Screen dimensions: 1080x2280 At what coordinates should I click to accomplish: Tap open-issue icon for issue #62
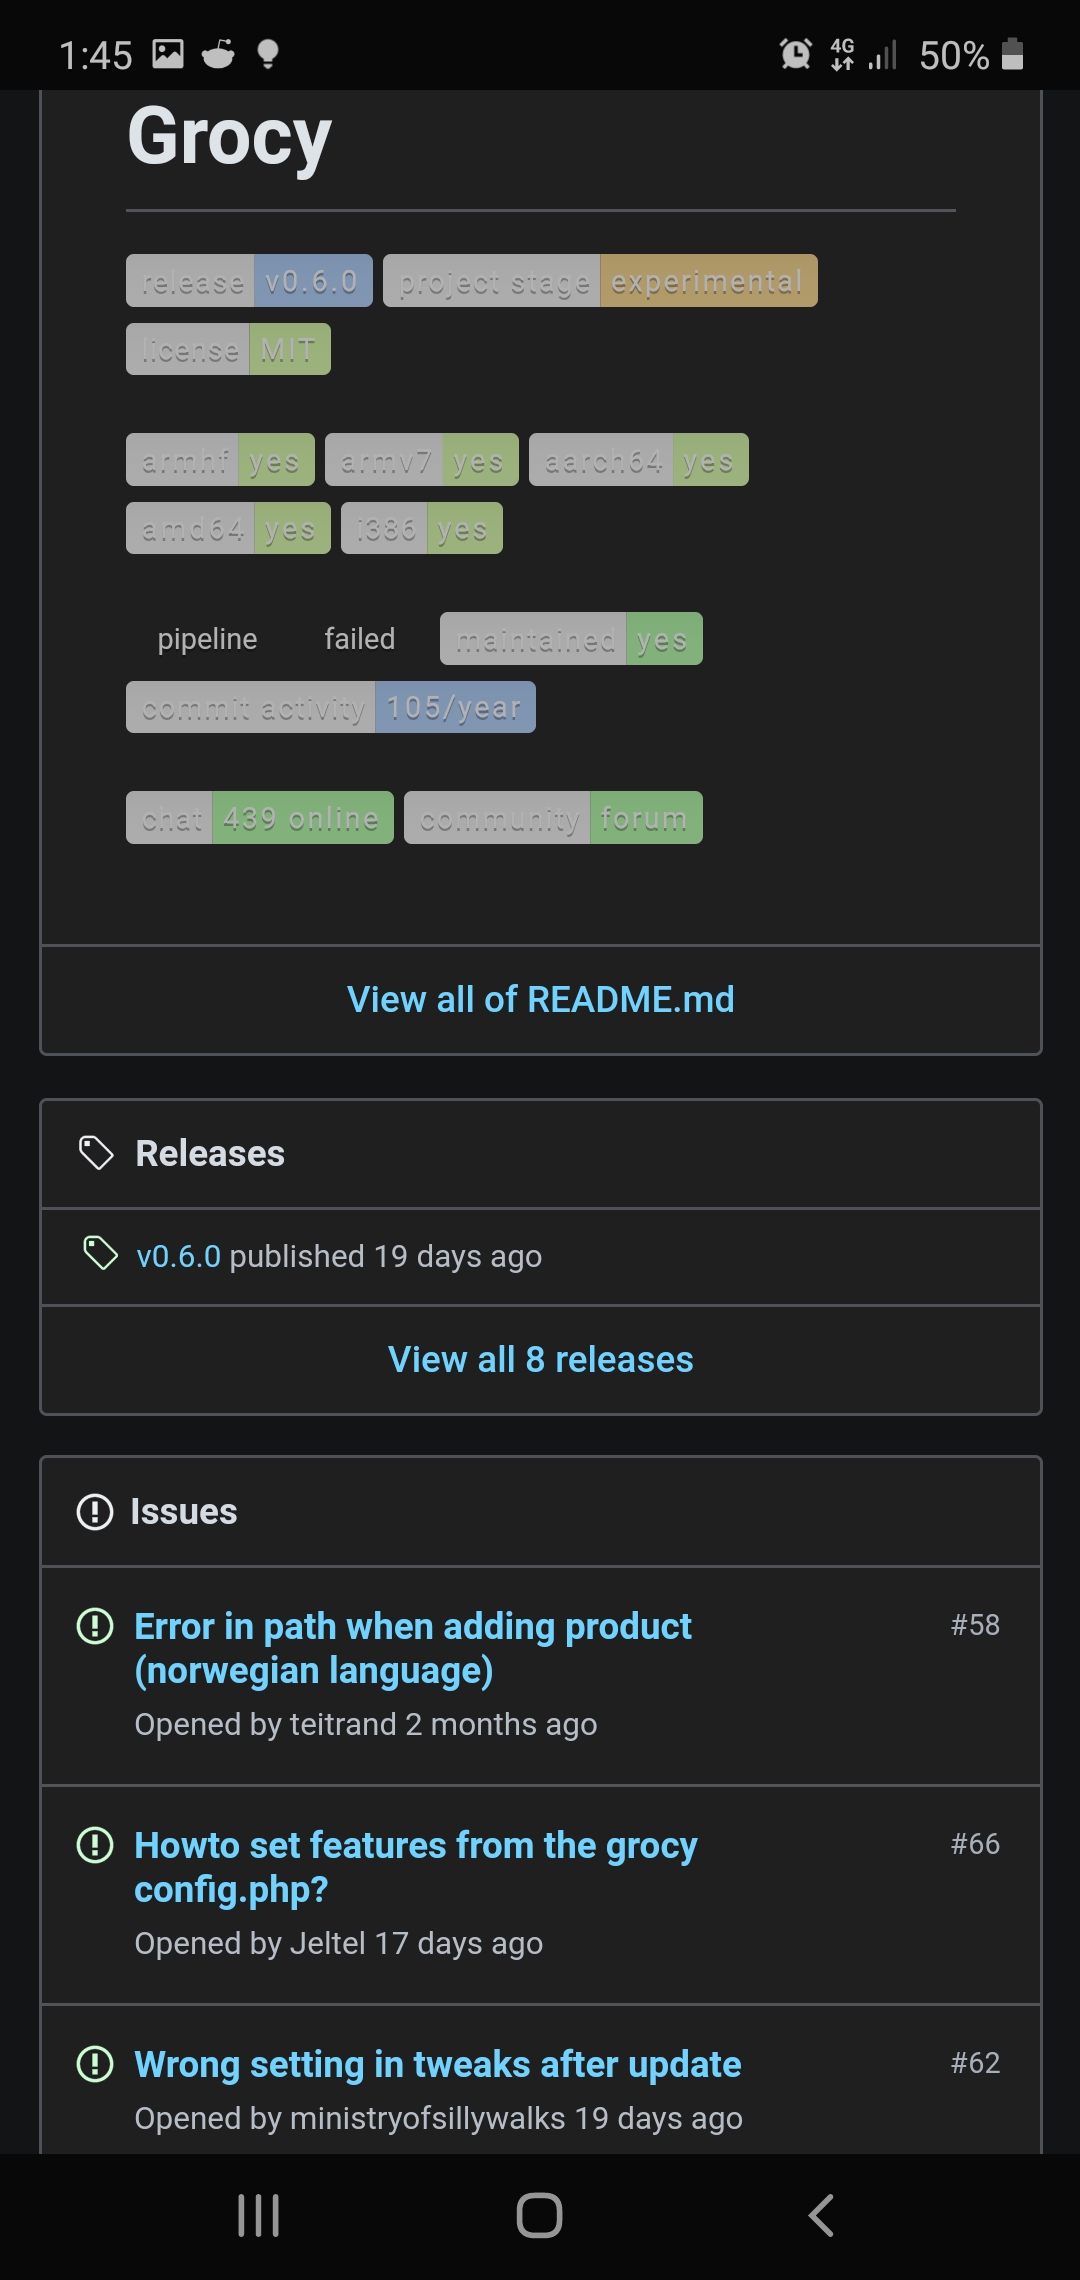95,2064
